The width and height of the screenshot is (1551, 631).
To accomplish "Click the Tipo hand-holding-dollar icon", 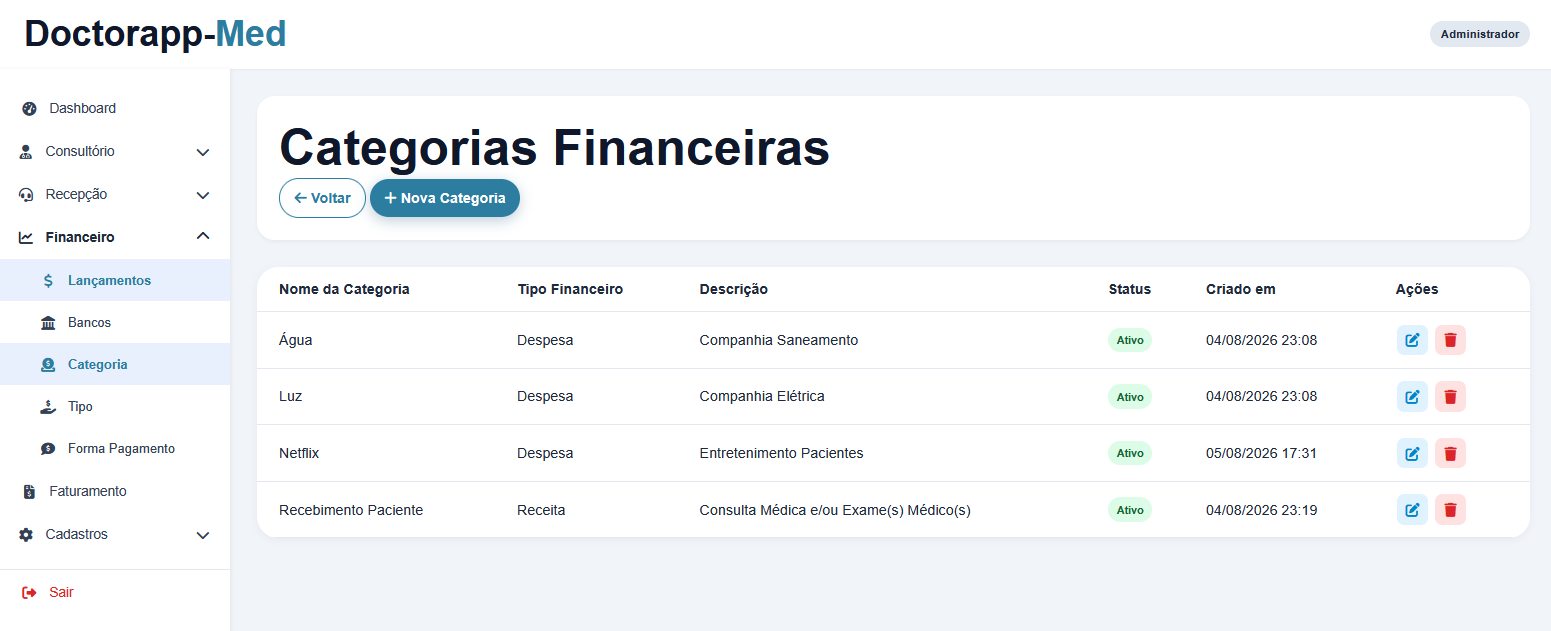I will click(x=48, y=407).
